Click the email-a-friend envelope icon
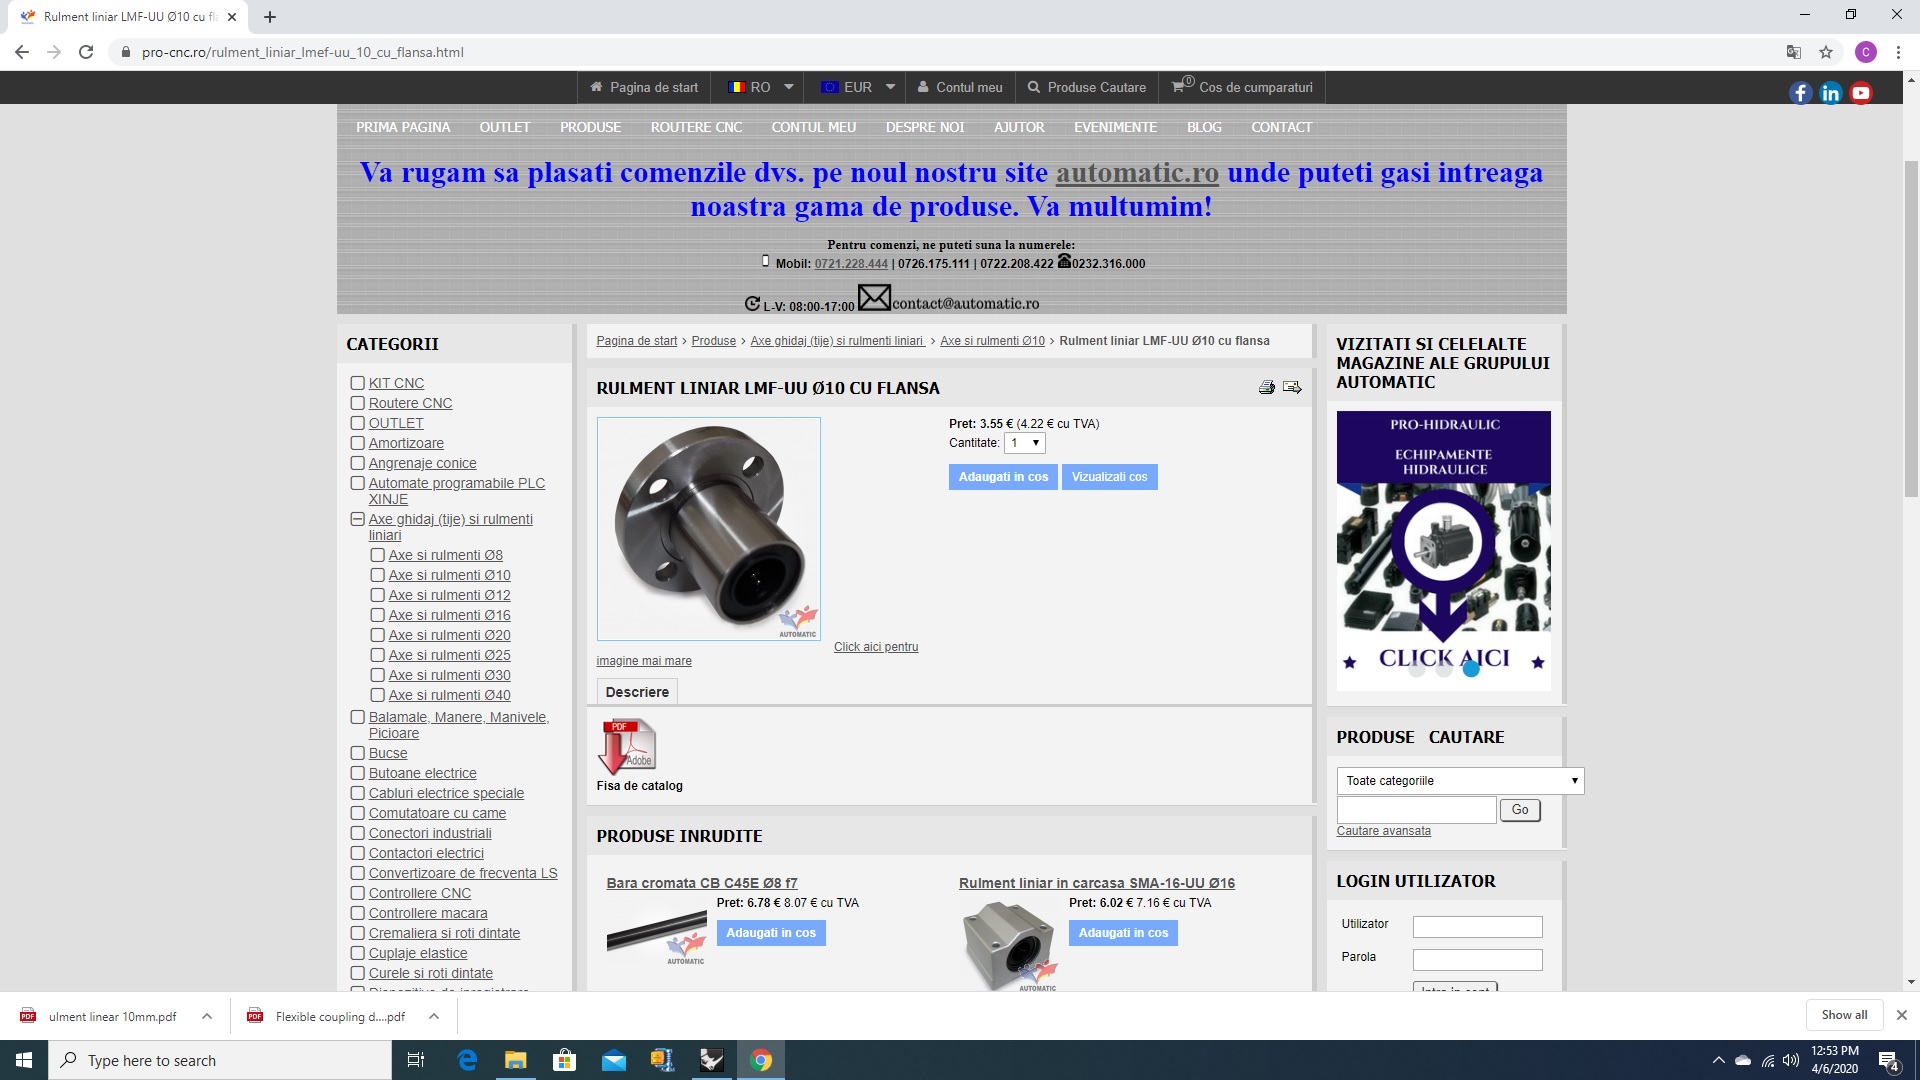Viewport: 1920px width, 1080px height. [1292, 388]
